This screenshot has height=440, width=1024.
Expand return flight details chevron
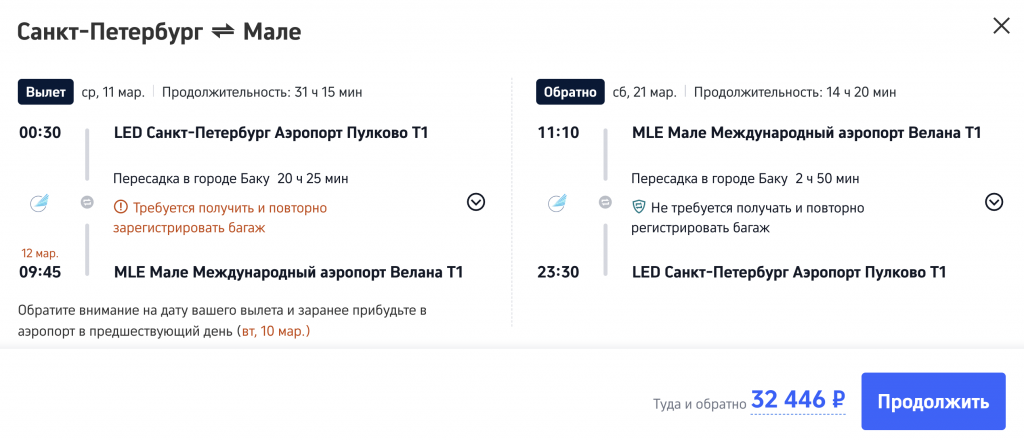(x=994, y=202)
